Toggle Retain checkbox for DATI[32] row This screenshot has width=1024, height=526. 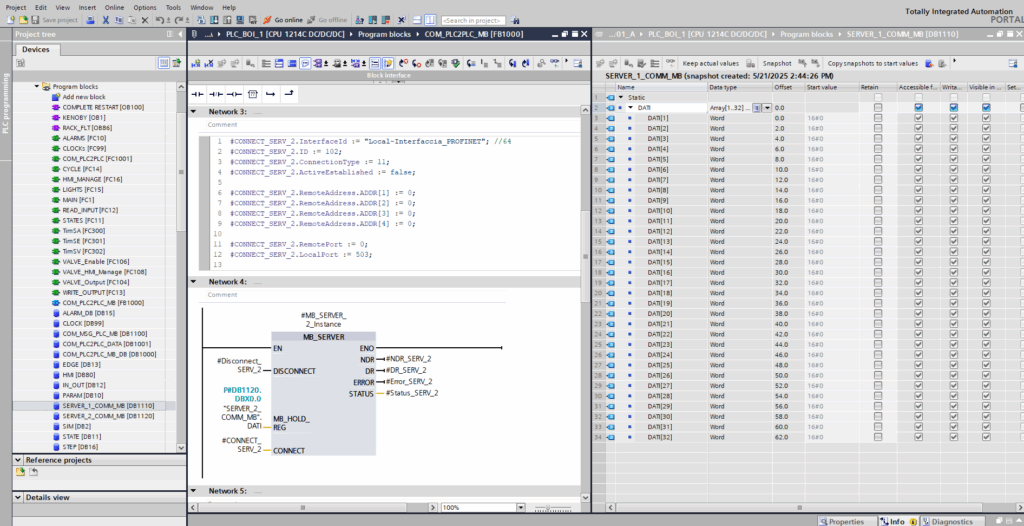(878, 437)
